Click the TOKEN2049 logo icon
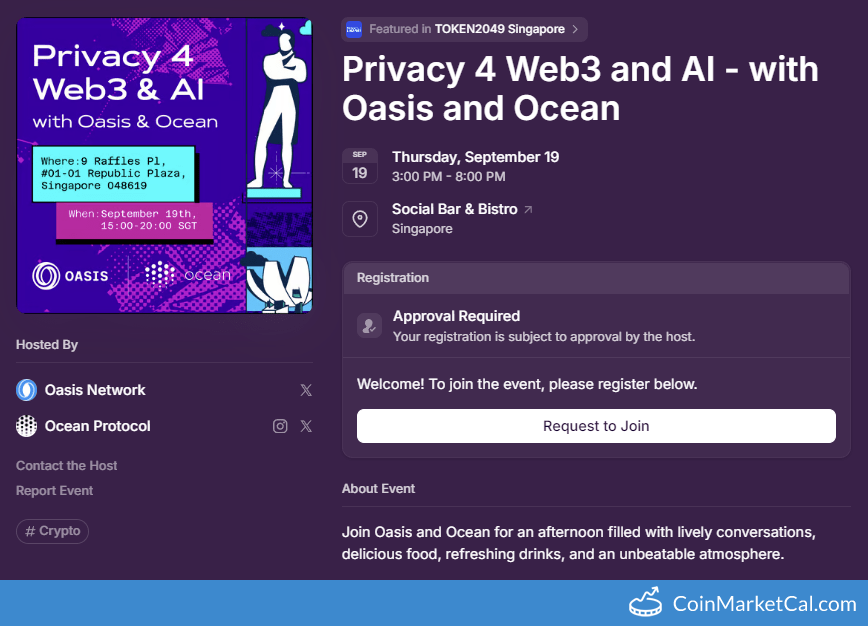 point(354,29)
